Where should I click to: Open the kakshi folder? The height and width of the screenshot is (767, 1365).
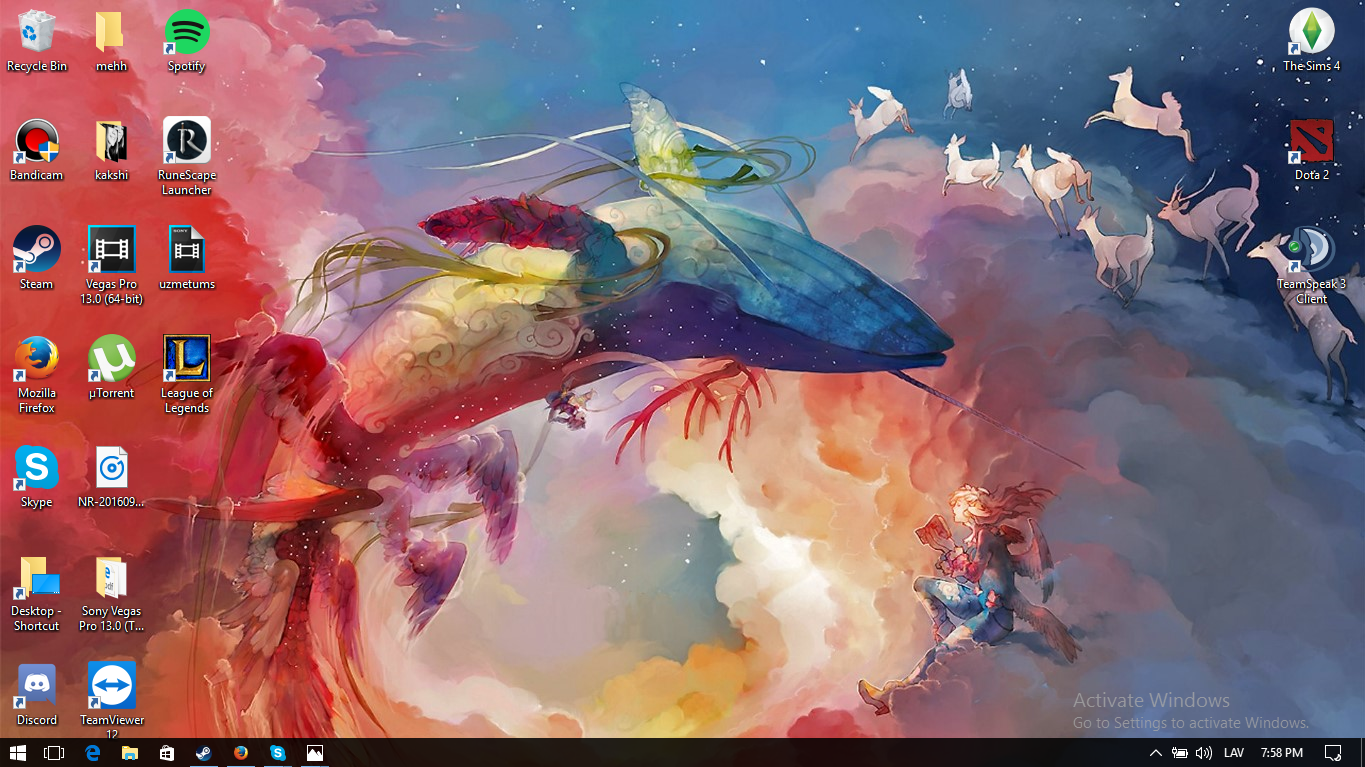(111, 150)
